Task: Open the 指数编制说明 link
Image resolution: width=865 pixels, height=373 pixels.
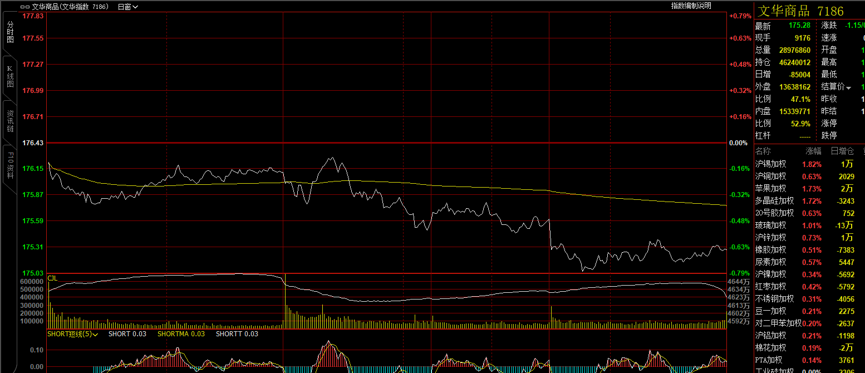Action: point(691,6)
